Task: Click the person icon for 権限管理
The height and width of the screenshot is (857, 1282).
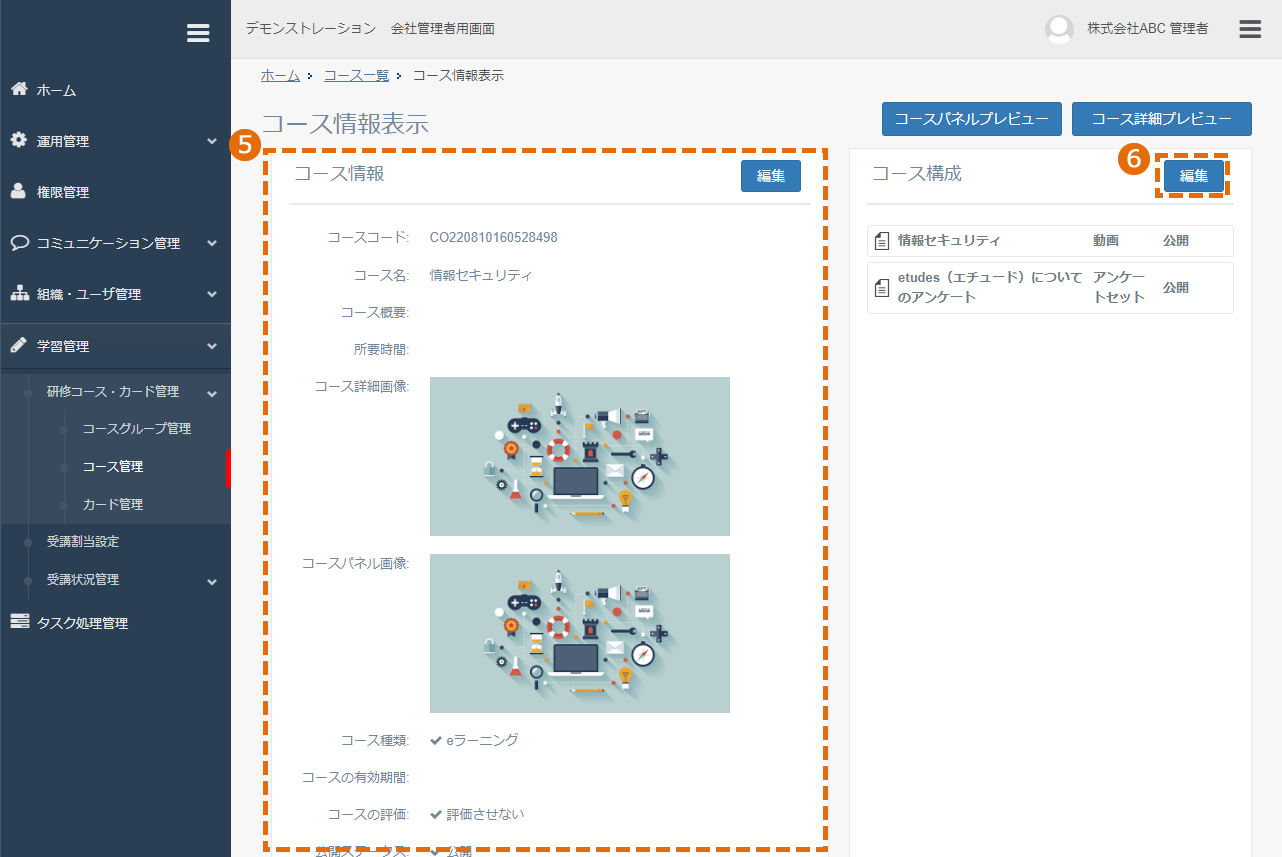Action: coord(19,191)
